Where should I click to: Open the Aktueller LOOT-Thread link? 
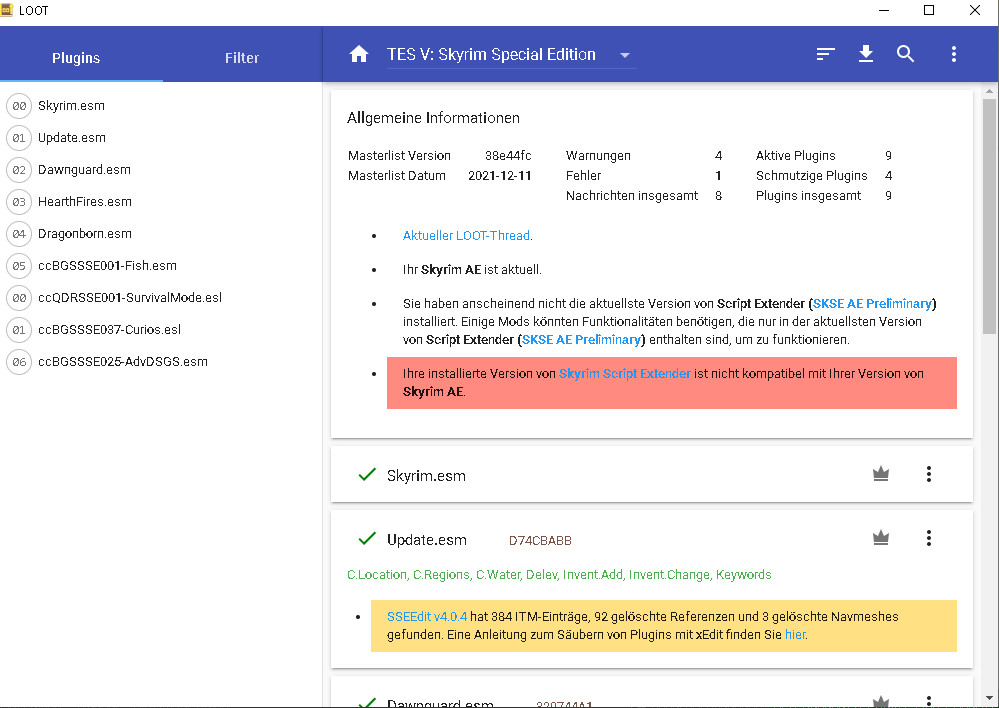point(466,236)
